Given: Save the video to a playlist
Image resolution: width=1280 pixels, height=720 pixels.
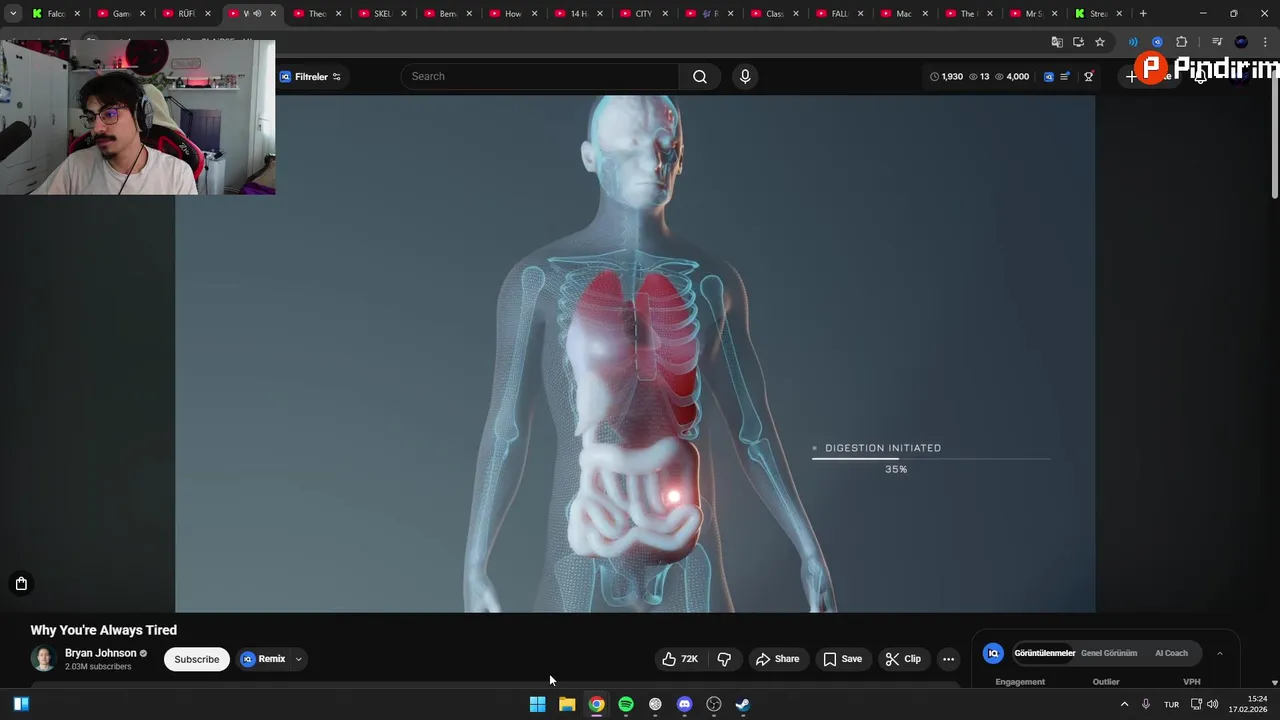Looking at the screenshot, I should [842, 659].
